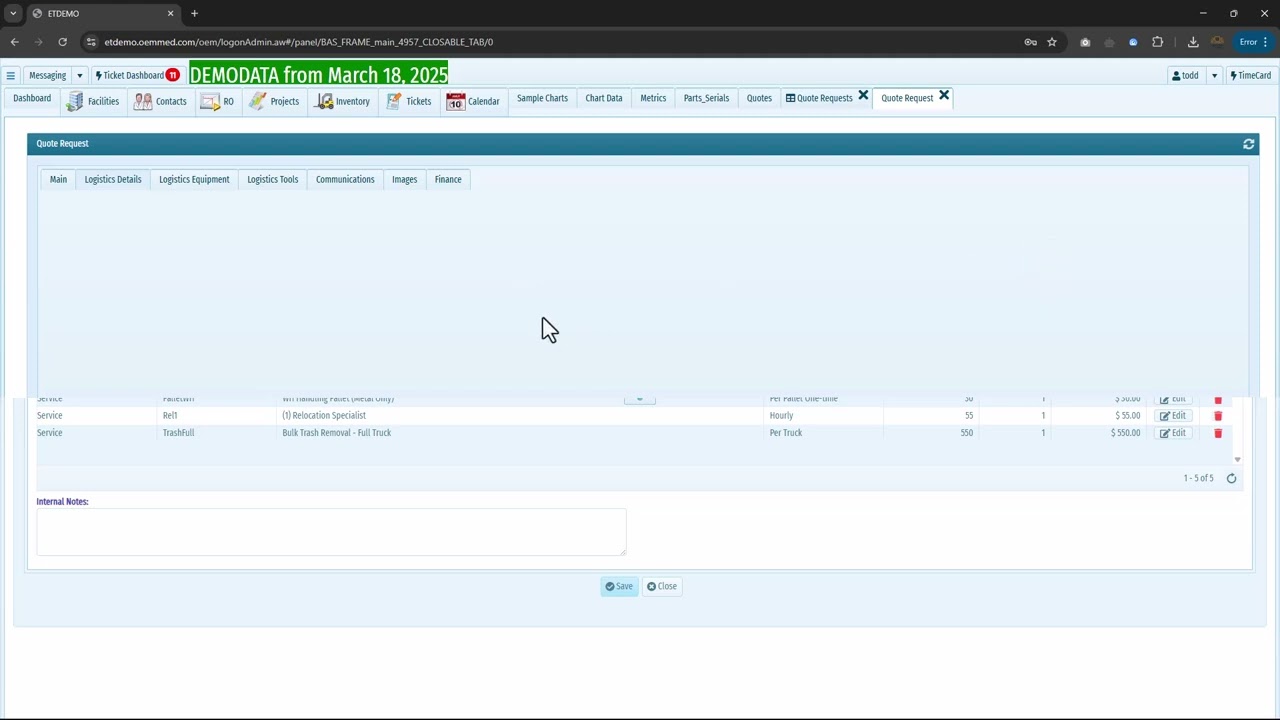This screenshot has width=1280, height=720.
Task: Click the Projects pencil icon
Action: pos(258,101)
